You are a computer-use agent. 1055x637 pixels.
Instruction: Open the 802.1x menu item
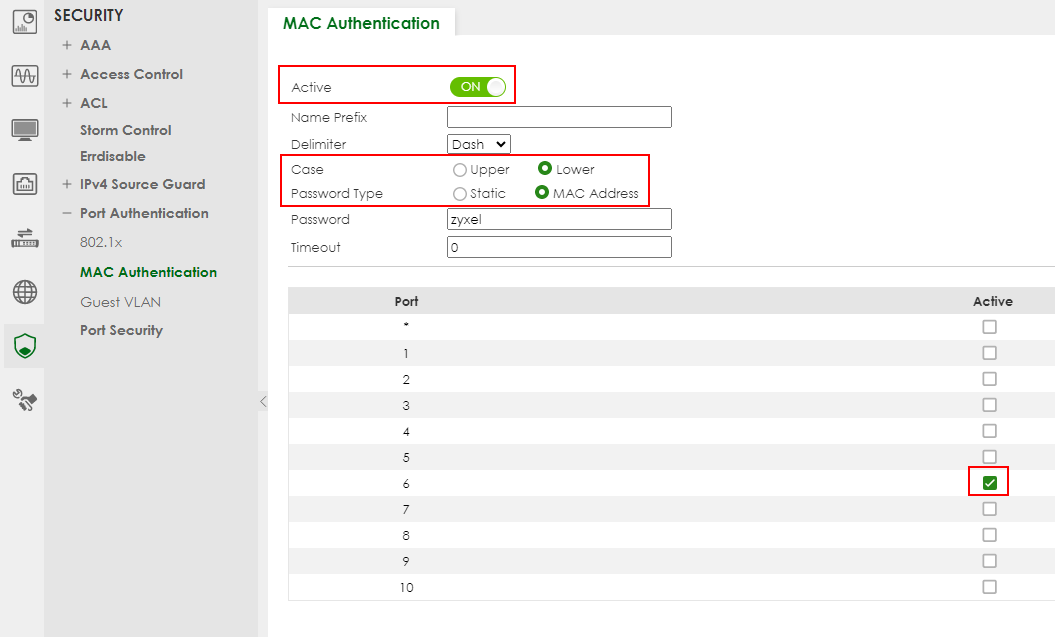[x=100, y=242]
